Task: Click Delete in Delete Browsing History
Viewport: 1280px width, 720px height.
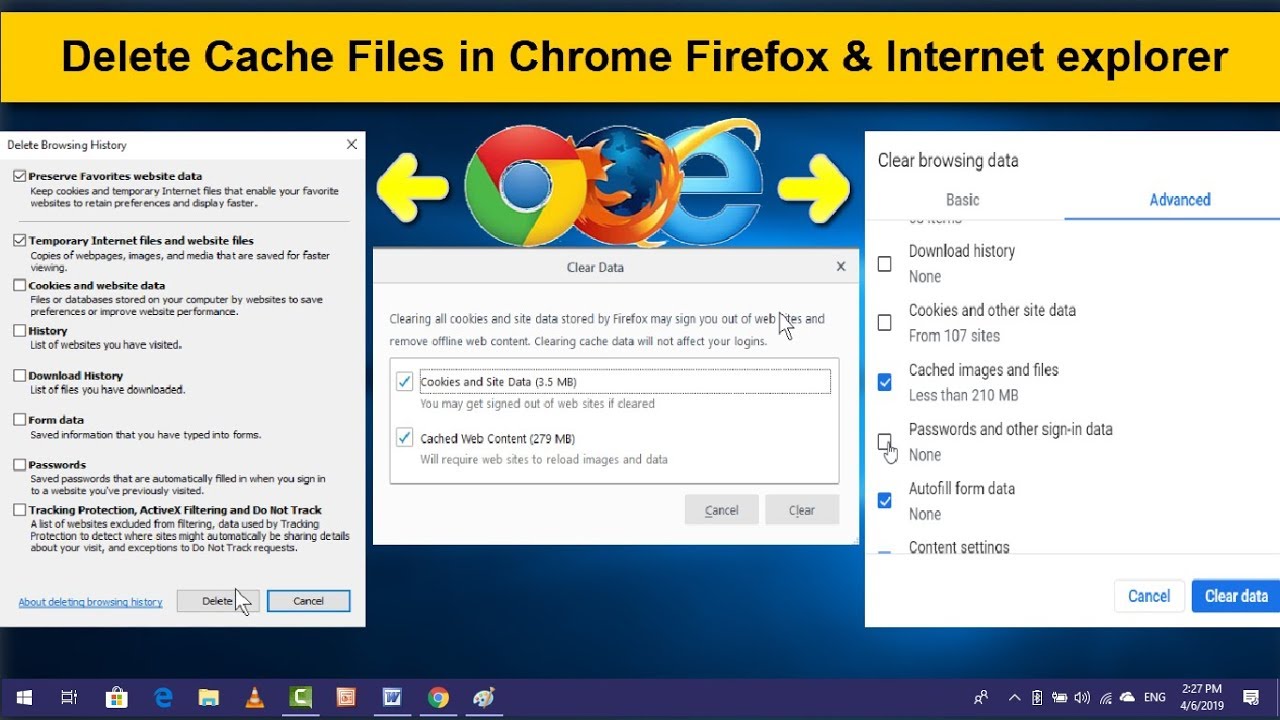Action: tap(218, 601)
